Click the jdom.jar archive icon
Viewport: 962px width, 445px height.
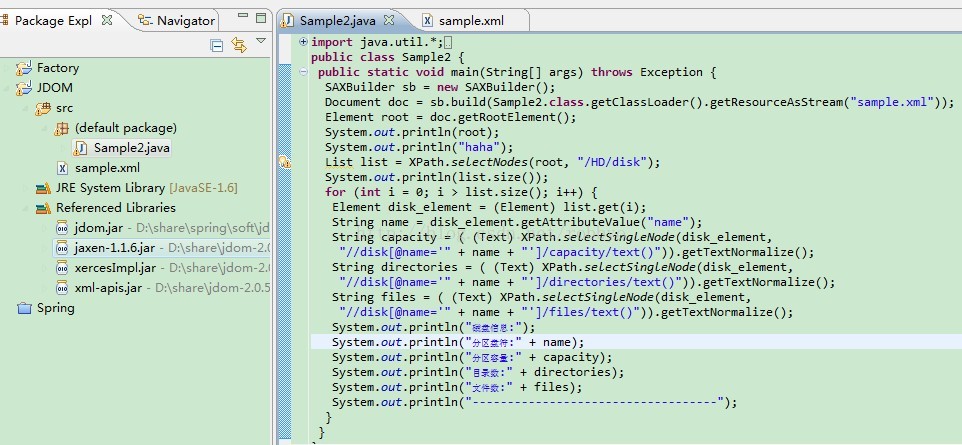(x=62, y=228)
